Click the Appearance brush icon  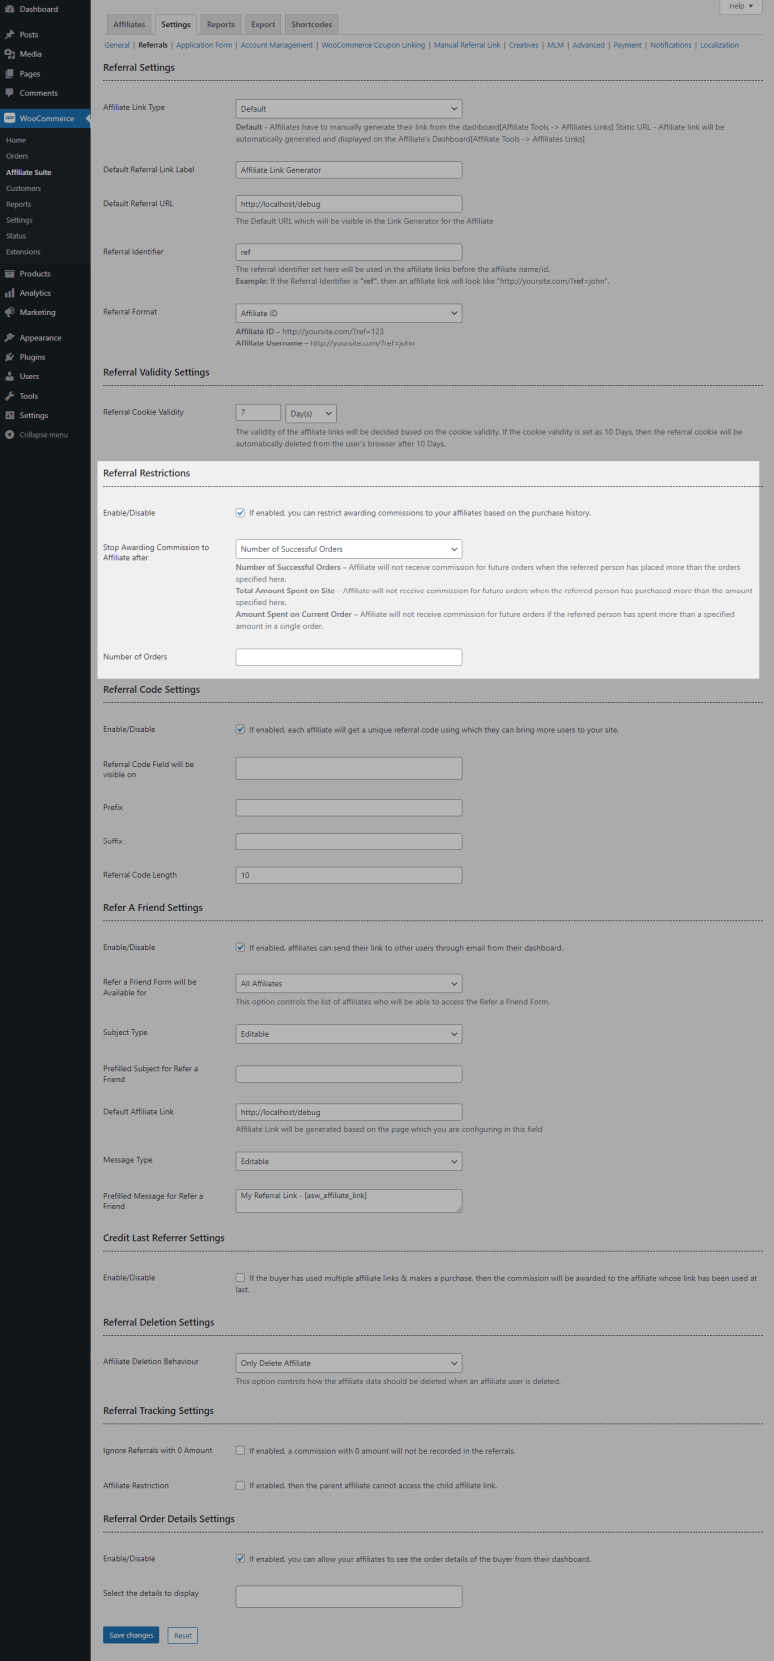click(x=10, y=338)
